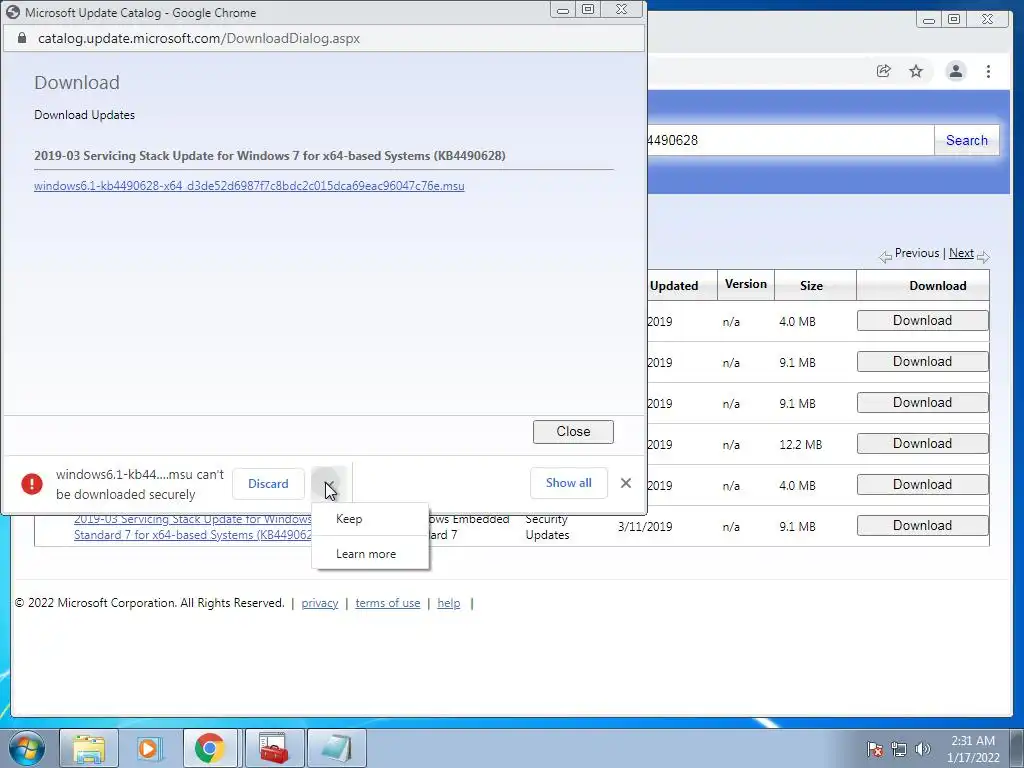Click the Discard button
The image size is (1024, 768).
click(x=268, y=484)
